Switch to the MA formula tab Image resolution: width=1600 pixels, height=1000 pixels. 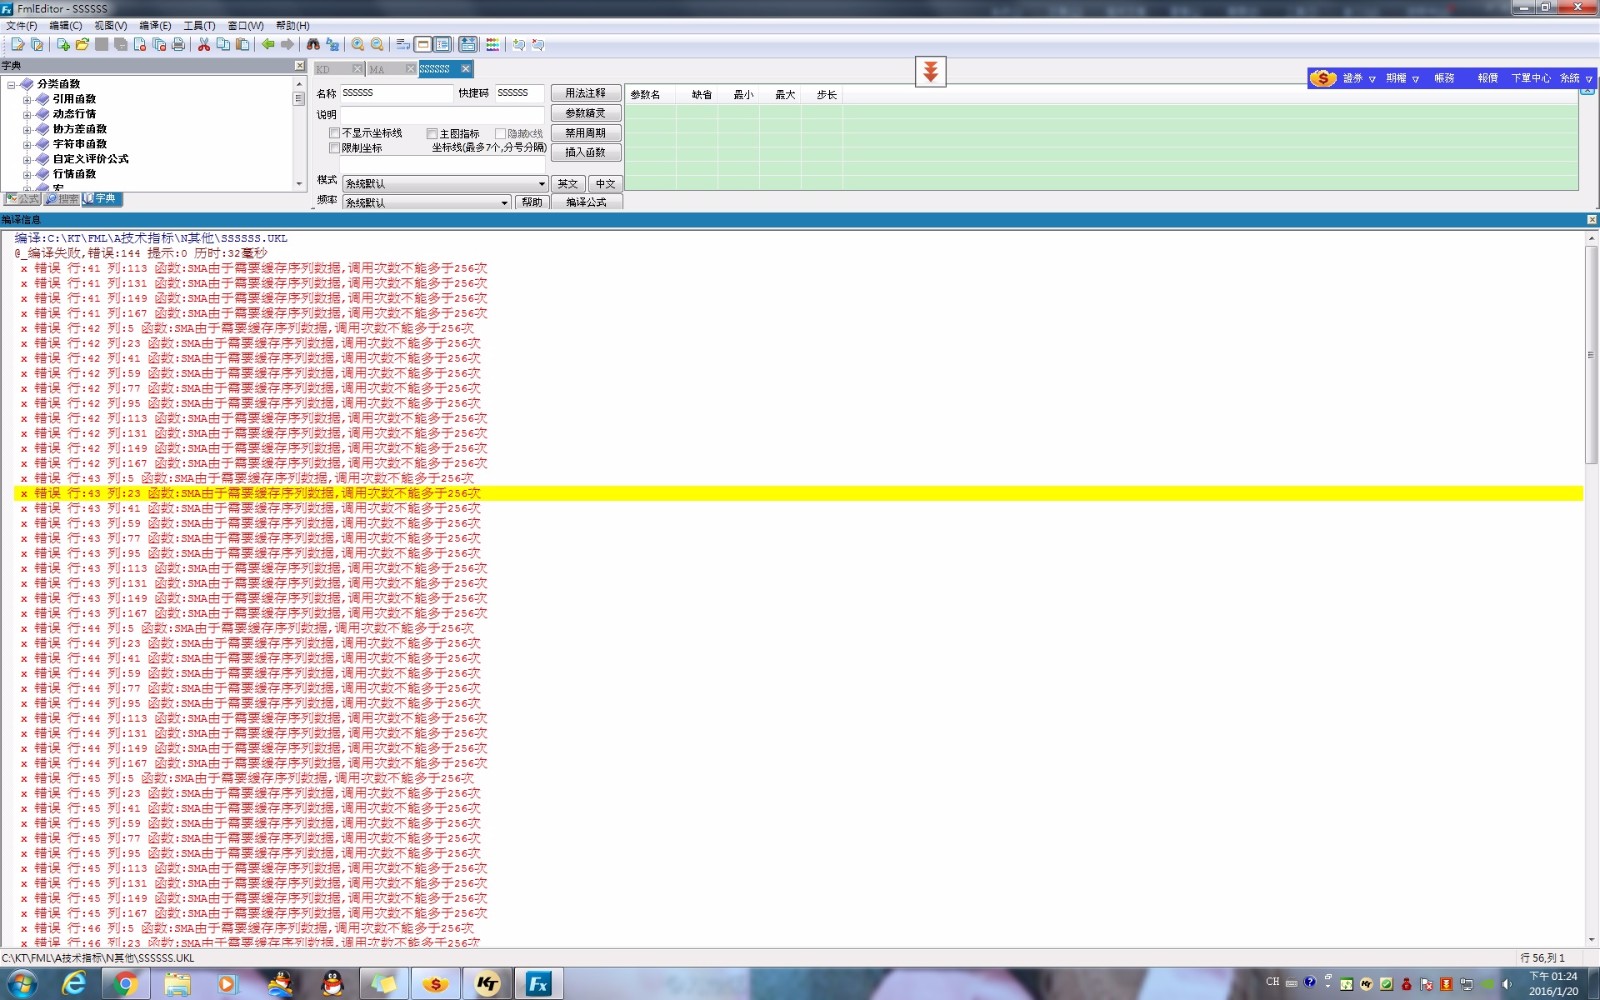point(378,69)
